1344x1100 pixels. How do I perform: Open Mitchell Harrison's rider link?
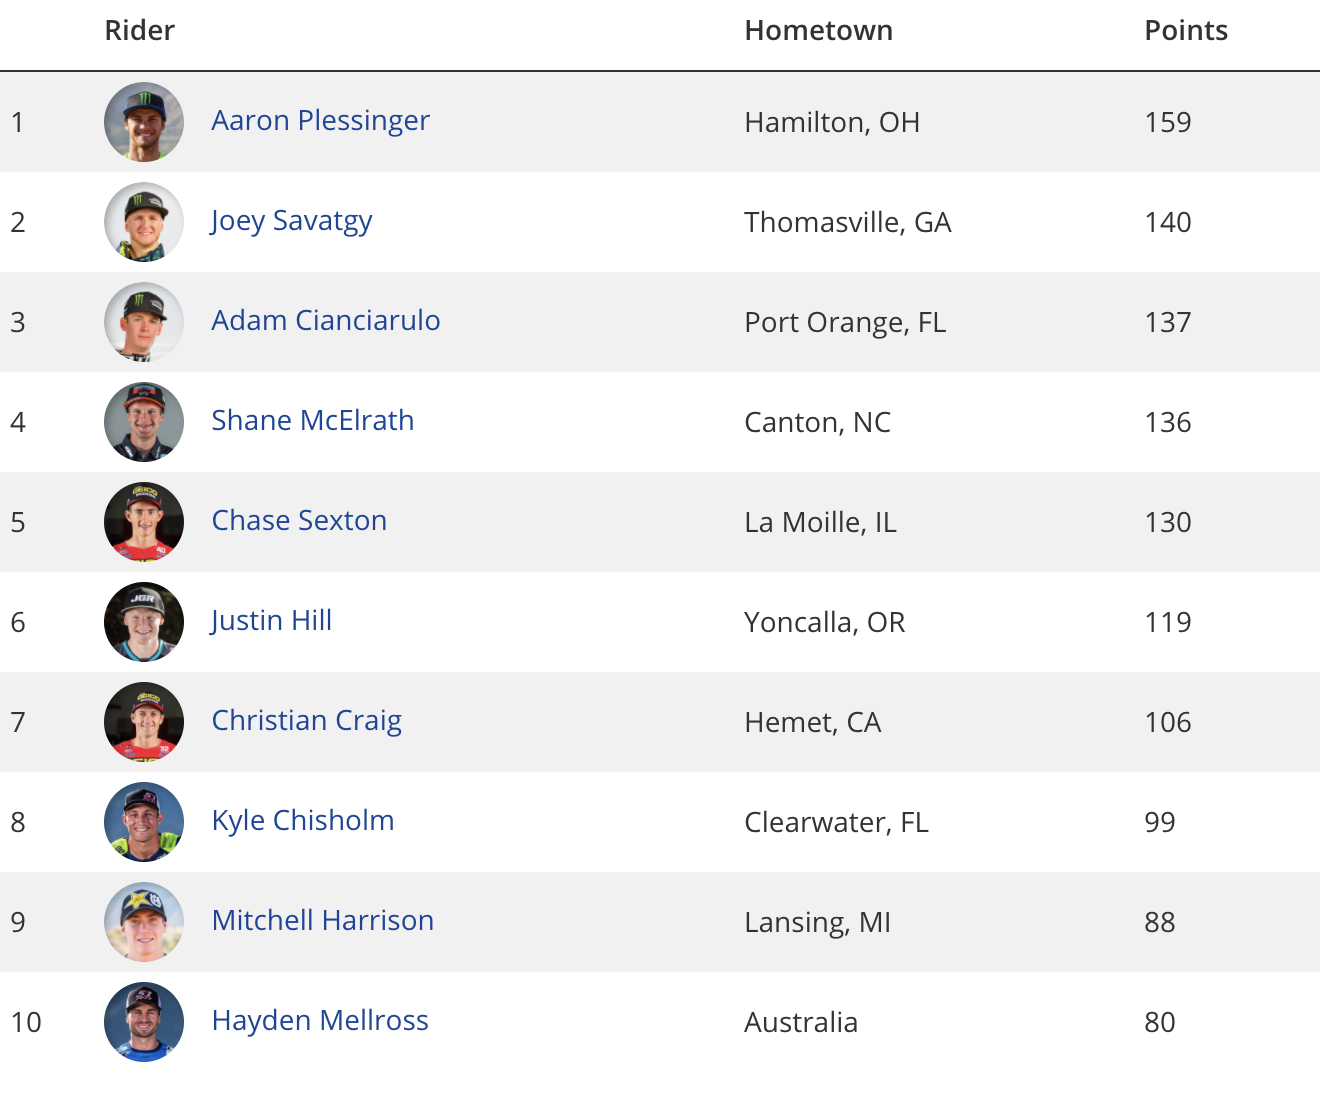click(323, 921)
